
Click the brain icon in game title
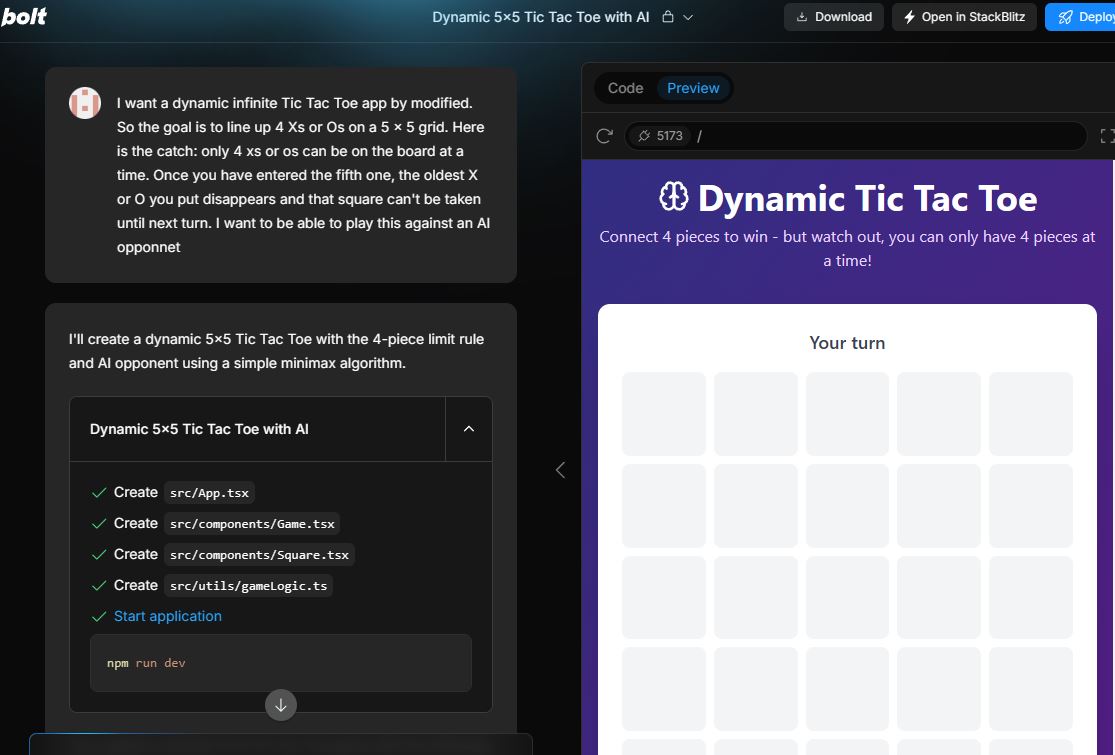click(x=674, y=198)
